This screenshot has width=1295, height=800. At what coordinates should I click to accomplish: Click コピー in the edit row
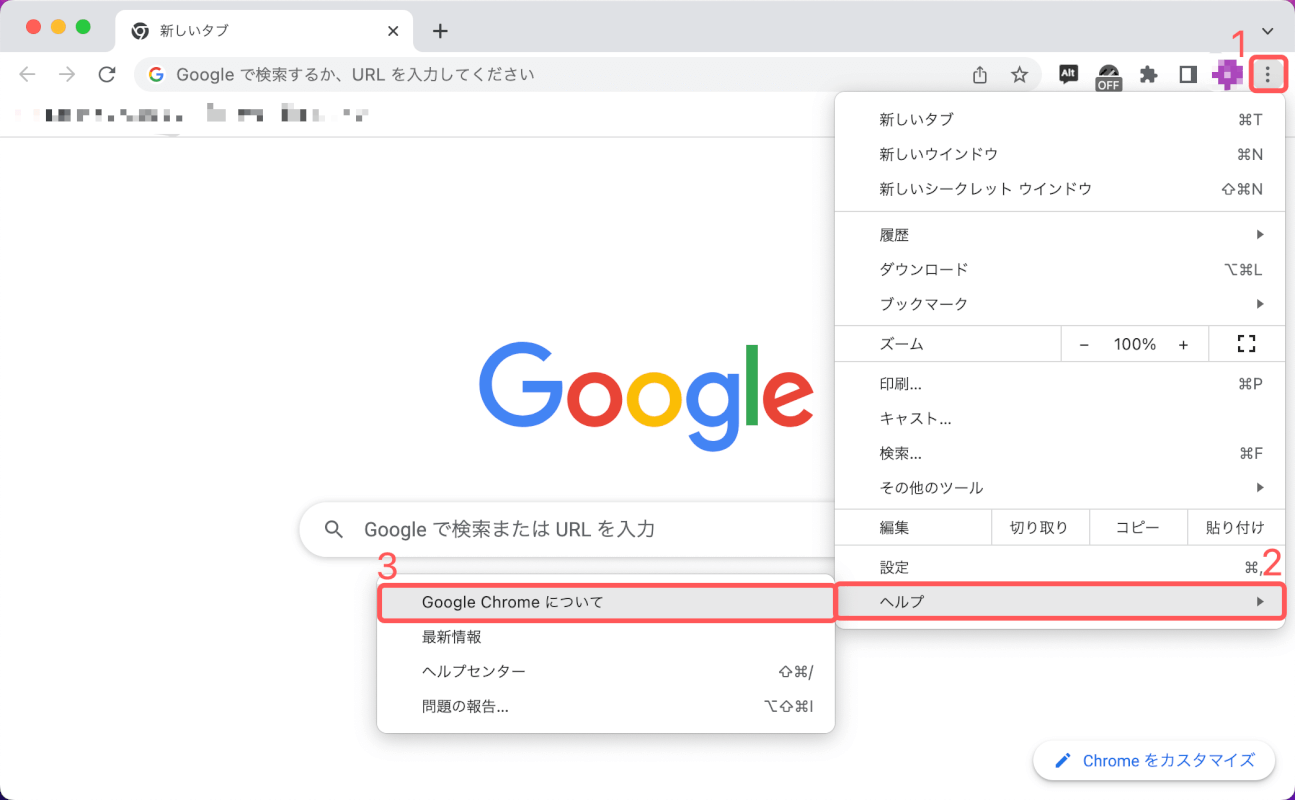pyautogui.click(x=1137, y=527)
